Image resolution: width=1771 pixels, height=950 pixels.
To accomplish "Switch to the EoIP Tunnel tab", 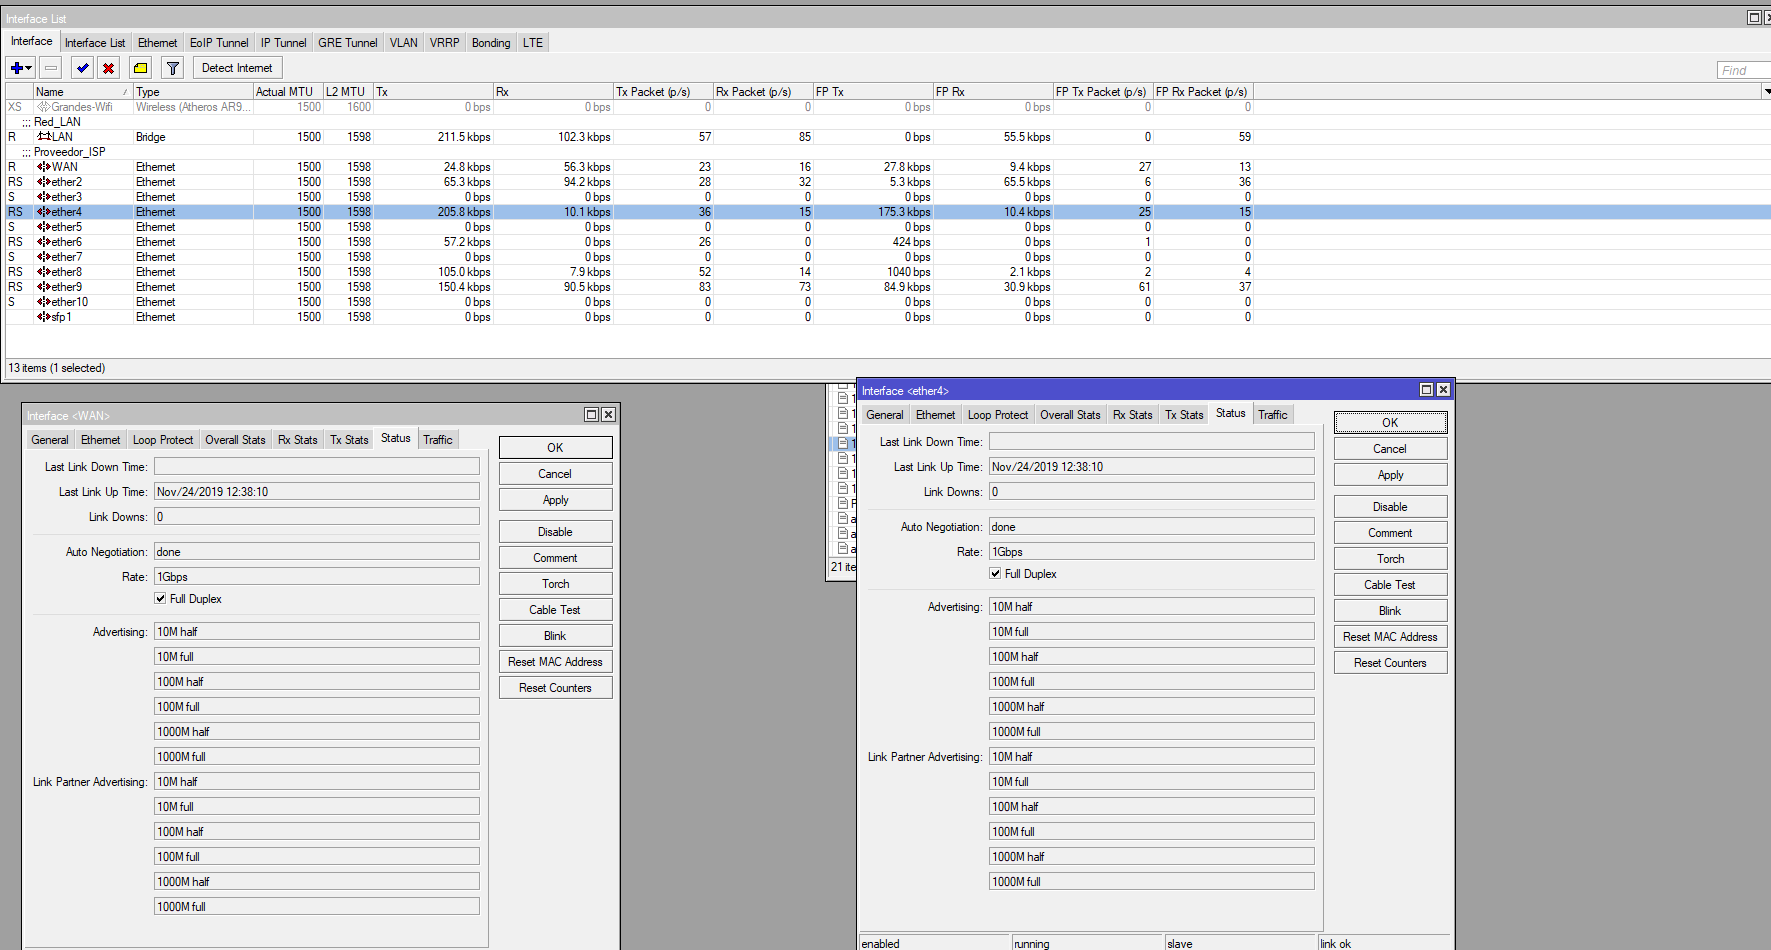I will click(x=219, y=43).
